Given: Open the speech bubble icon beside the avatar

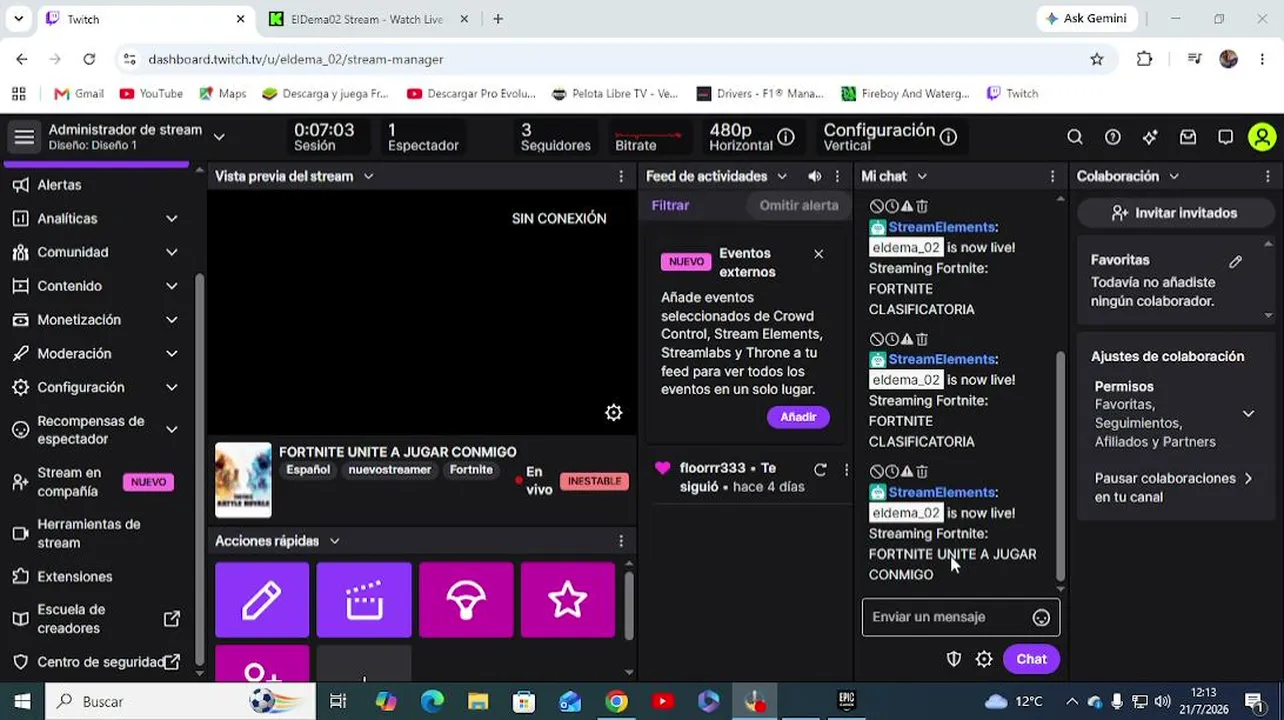Looking at the screenshot, I should (1225, 137).
